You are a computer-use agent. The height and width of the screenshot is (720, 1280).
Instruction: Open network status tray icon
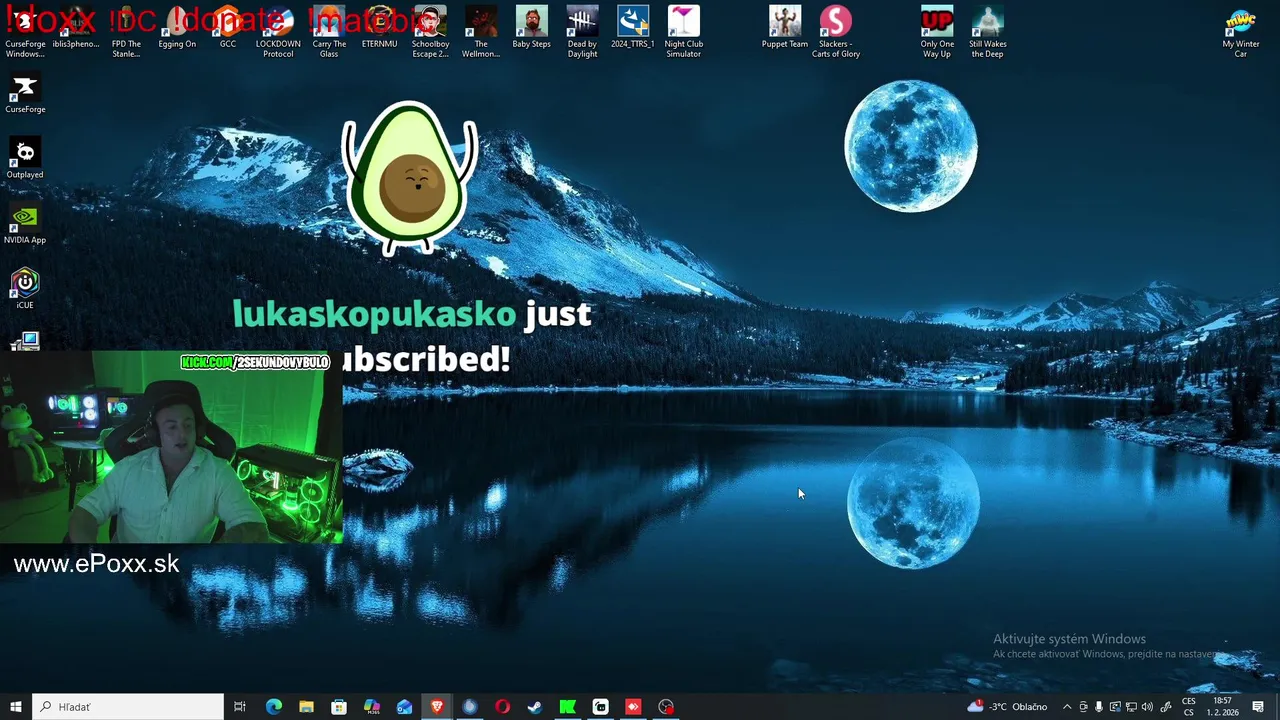pyautogui.click(x=1131, y=707)
